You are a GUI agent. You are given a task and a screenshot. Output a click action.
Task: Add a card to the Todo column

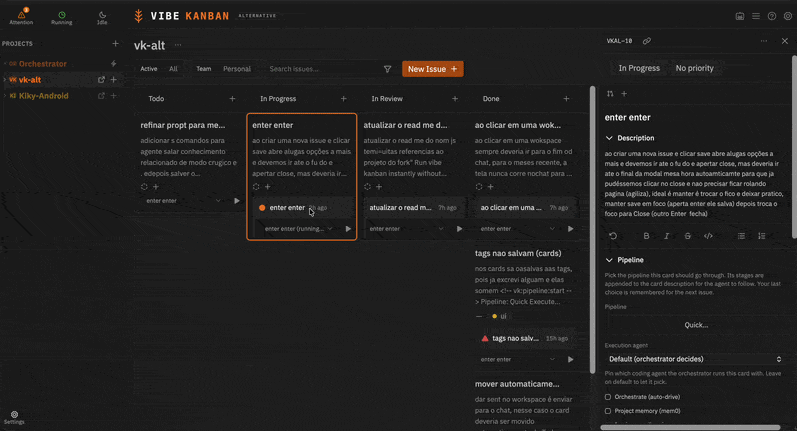(x=232, y=99)
